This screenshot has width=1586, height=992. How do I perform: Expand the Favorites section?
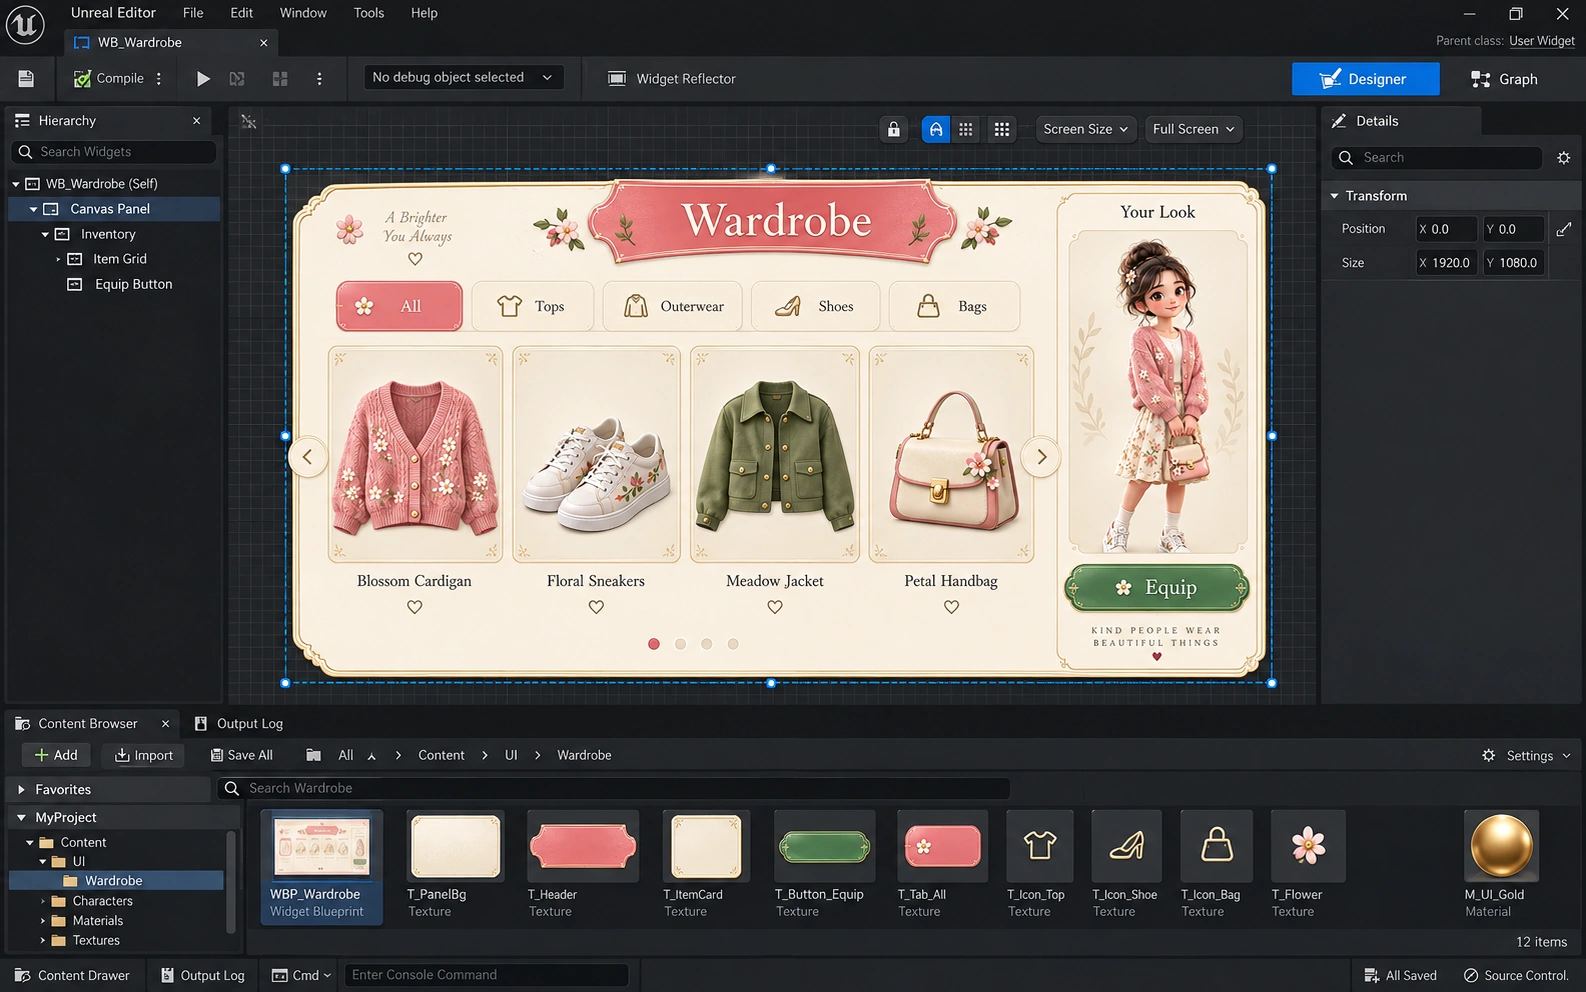pyautogui.click(x=21, y=790)
